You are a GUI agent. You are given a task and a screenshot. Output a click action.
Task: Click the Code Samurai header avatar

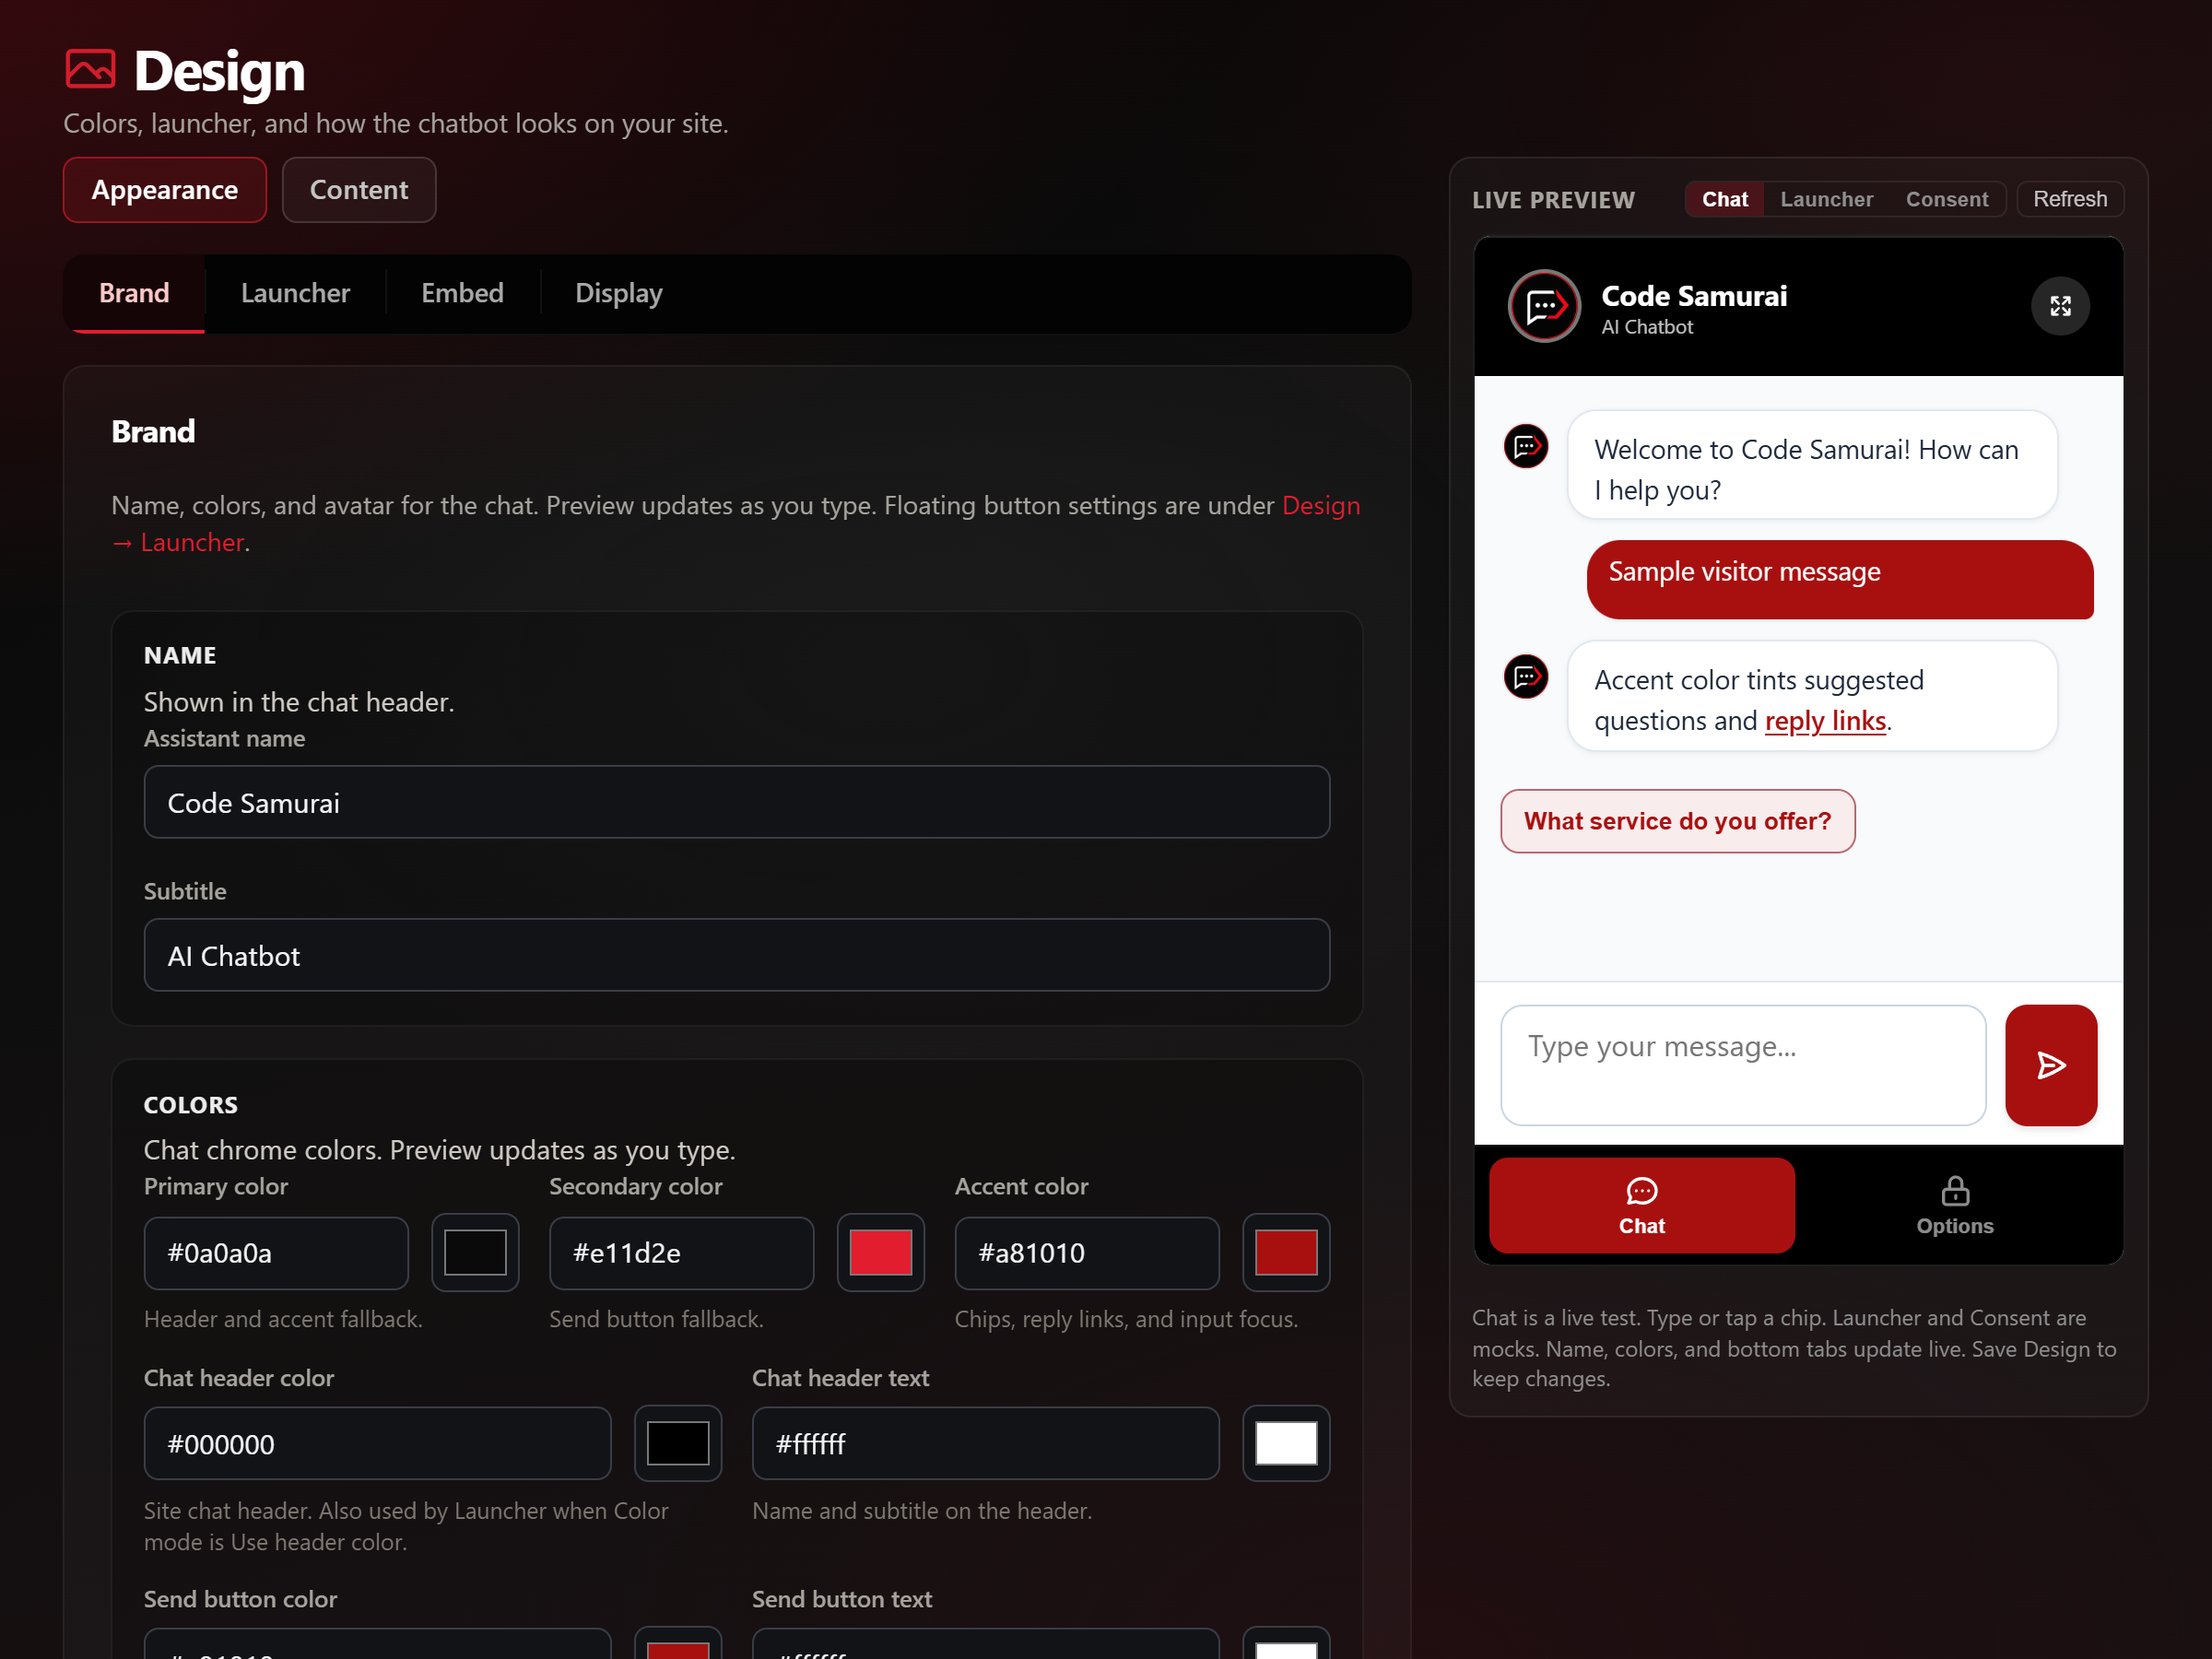[x=1544, y=306]
